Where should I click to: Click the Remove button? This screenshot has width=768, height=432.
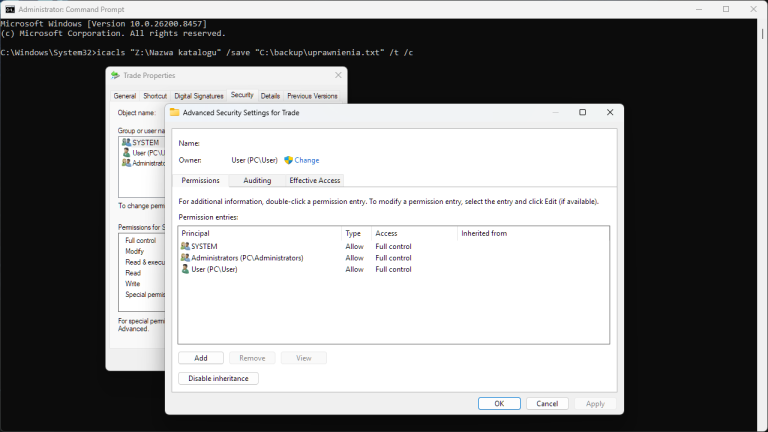[252, 358]
